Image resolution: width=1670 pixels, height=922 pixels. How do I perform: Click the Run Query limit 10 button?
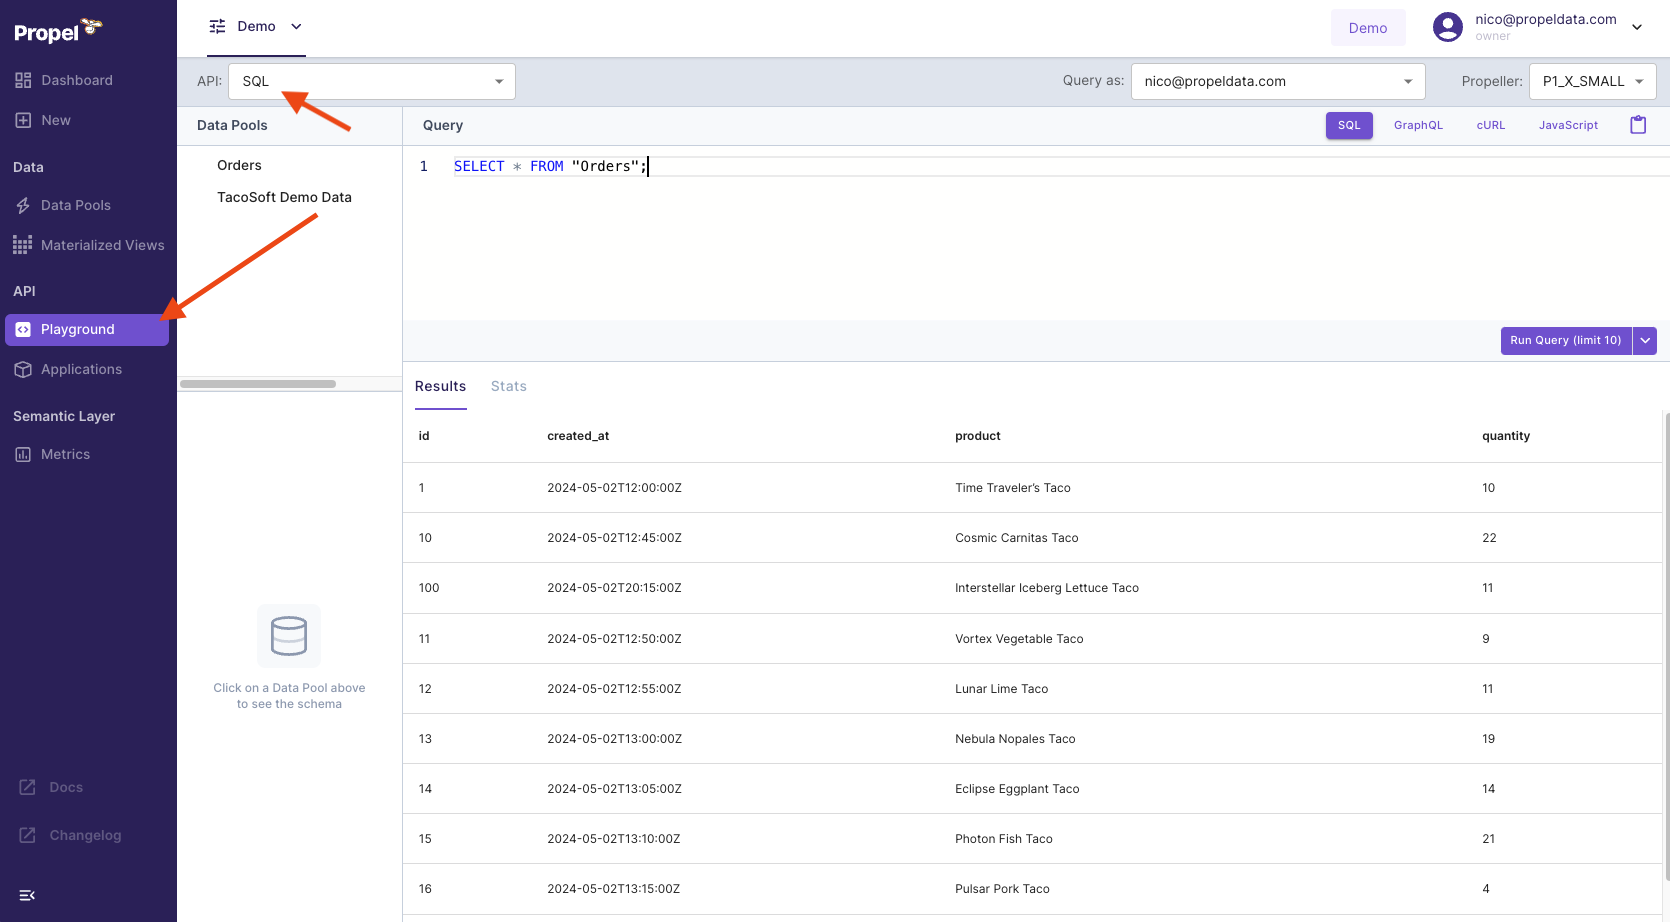(1565, 340)
